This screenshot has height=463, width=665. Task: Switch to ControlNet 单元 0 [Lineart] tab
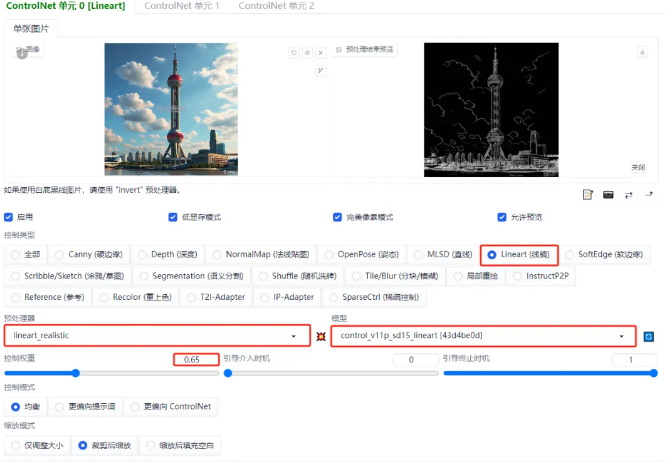point(65,6)
